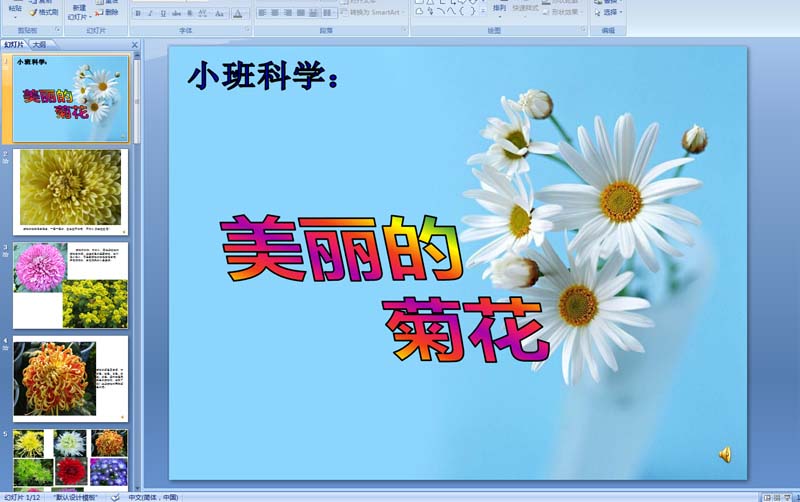This screenshot has height=502, width=800.
Task: Open the Columns dropdown
Action: pyautogui.click(x=328, y=12)
